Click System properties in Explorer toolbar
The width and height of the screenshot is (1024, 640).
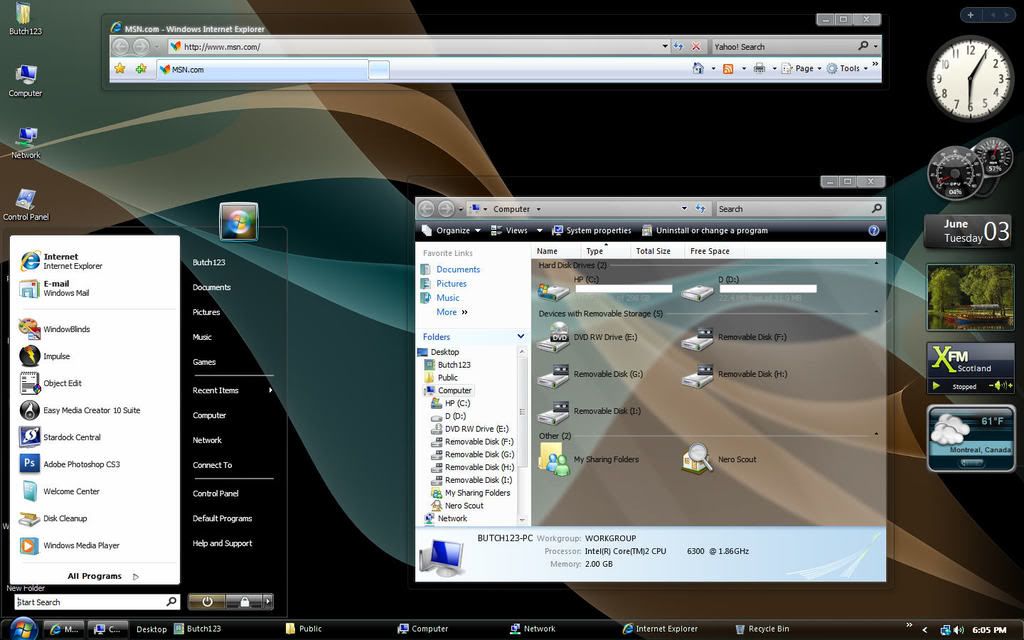click(x=592, y=231)
